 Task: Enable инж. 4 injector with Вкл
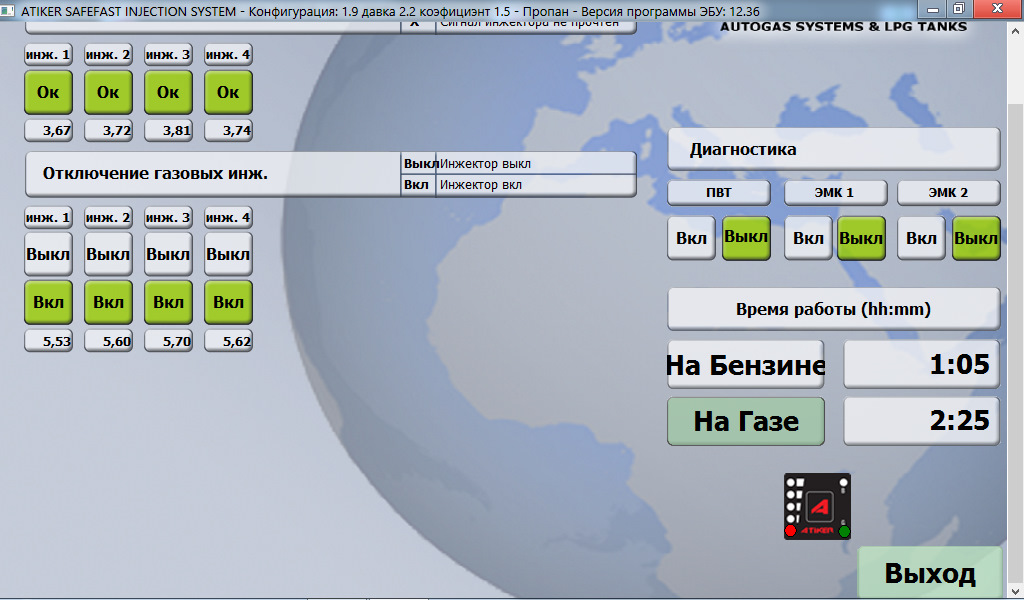[227, 301]
